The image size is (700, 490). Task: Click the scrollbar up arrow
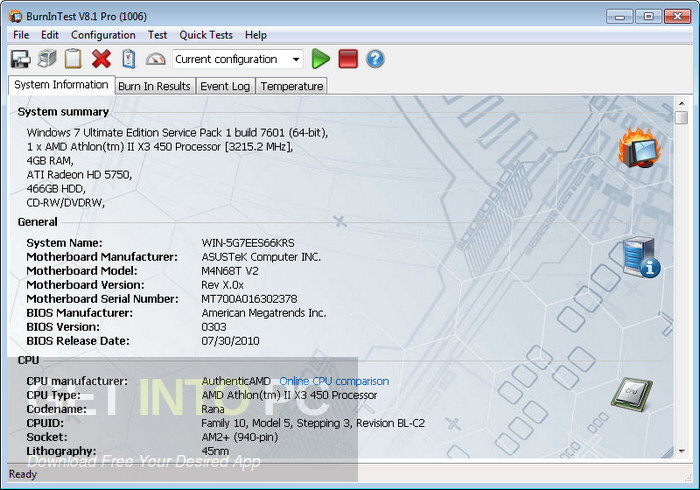click(681, 104)
